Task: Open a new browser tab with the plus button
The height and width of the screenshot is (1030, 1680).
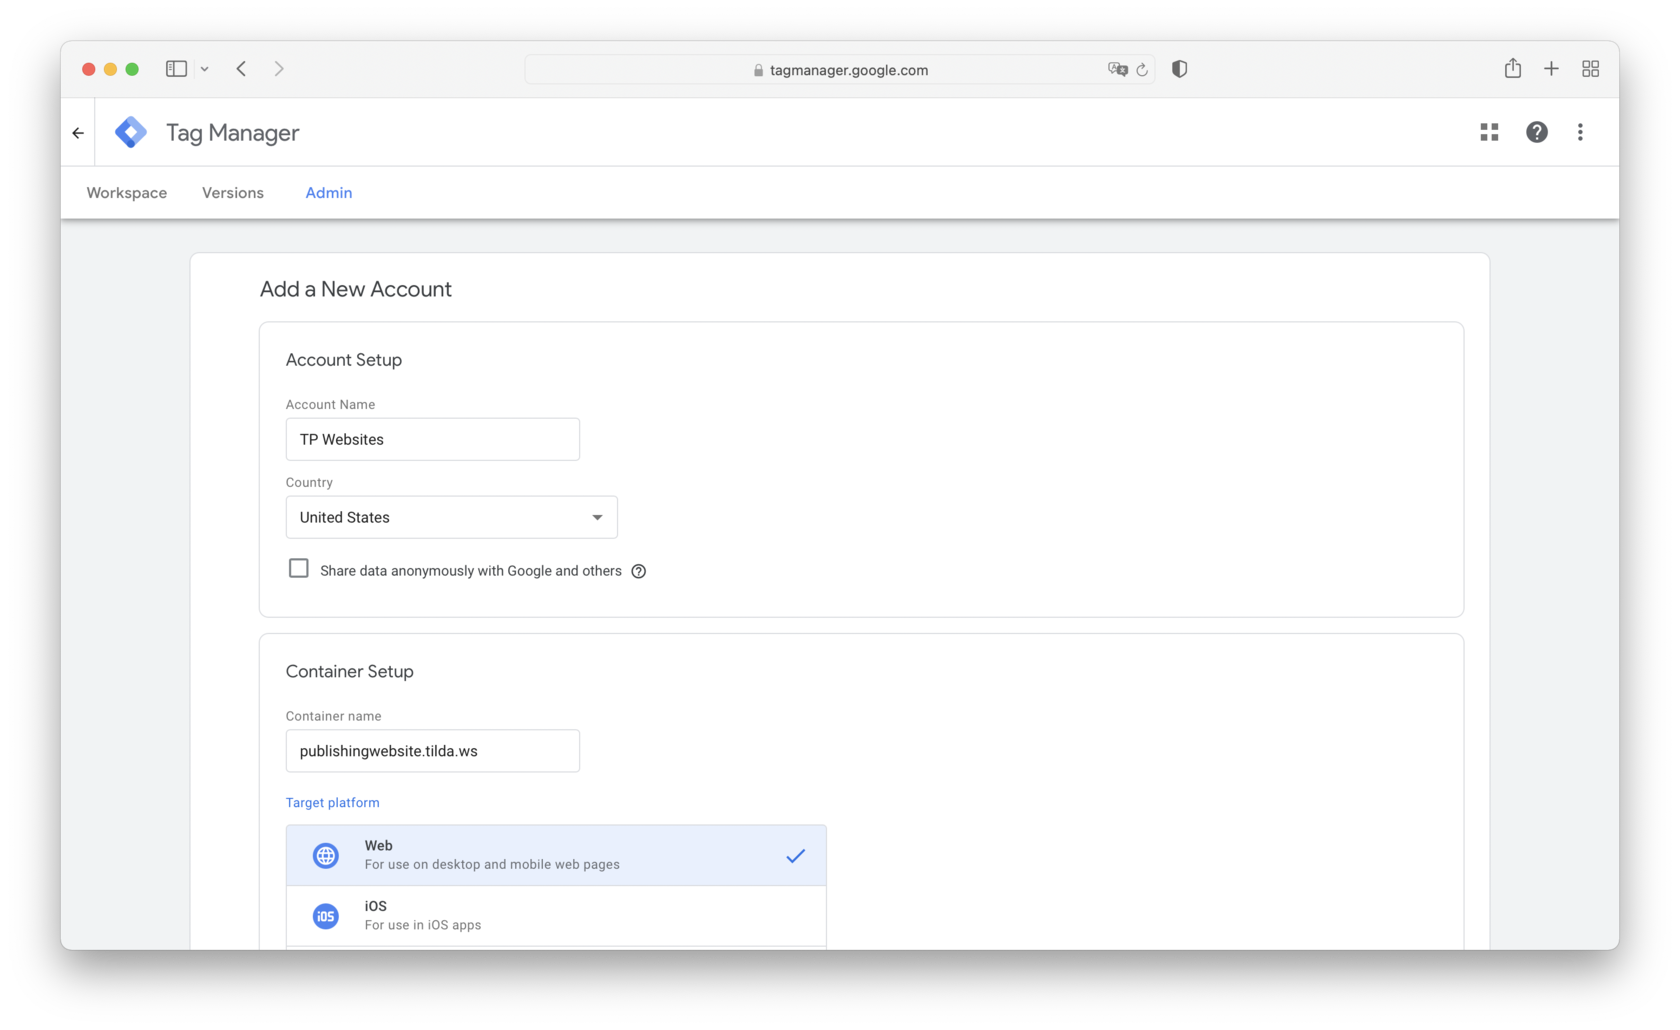Action: coord(1551,68)
